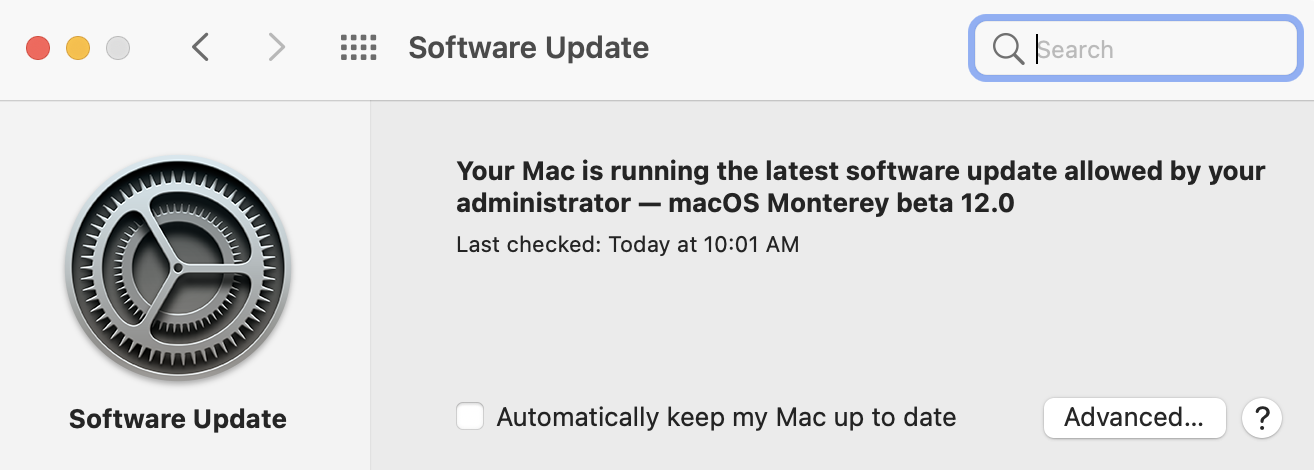
Task: Click the 'macOS Monterey beta 12.0' text
Action: (x=840, y=203)
